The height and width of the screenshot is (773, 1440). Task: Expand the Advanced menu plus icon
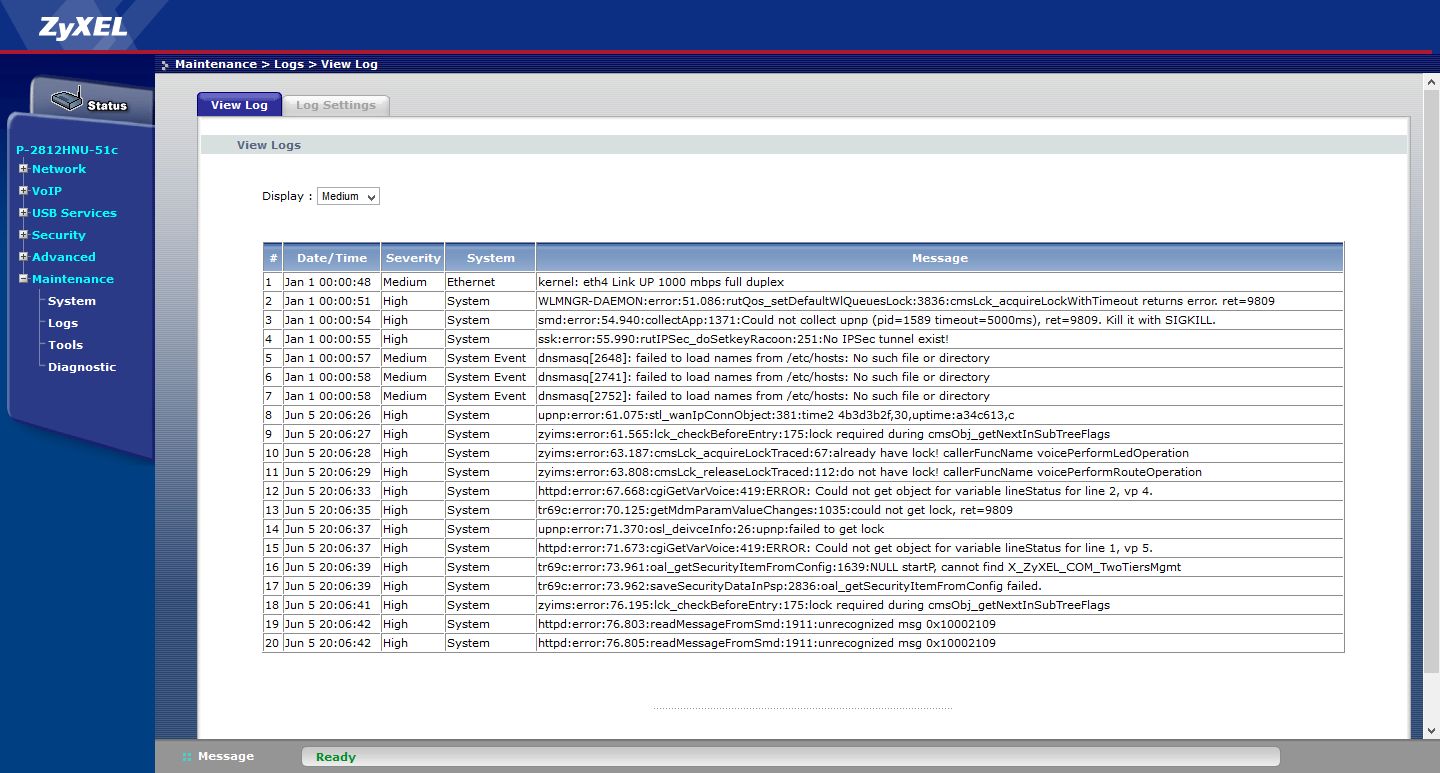pyautogui.click(x=23, y=257)
